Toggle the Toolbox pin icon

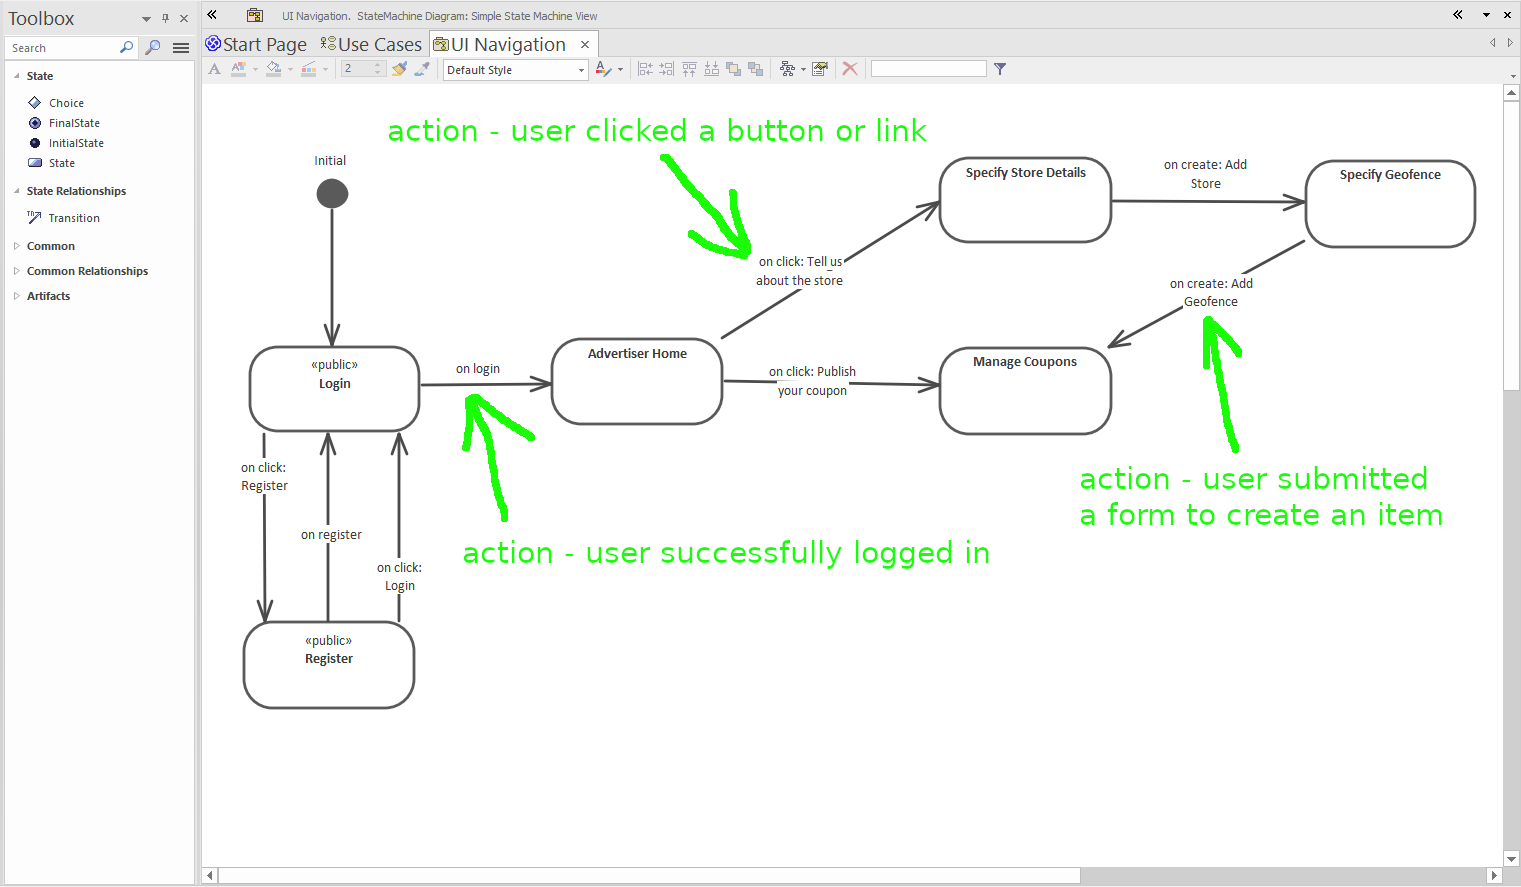coord(166,17)
